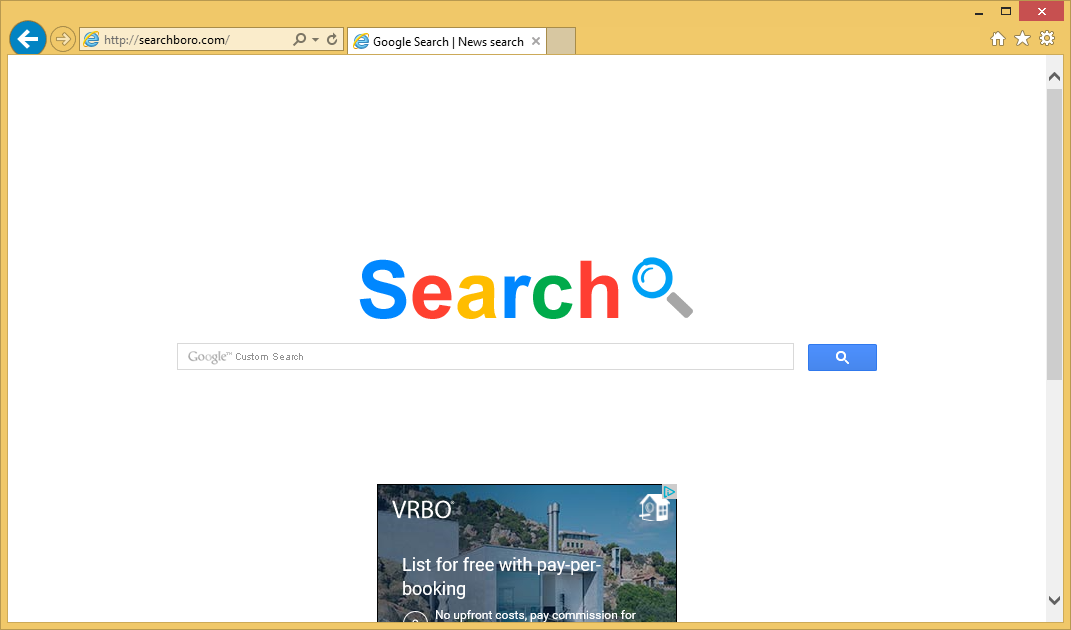Click the blue search button with magnifier icon
This screenshot has height=630, width=1071.
(841, 357)
